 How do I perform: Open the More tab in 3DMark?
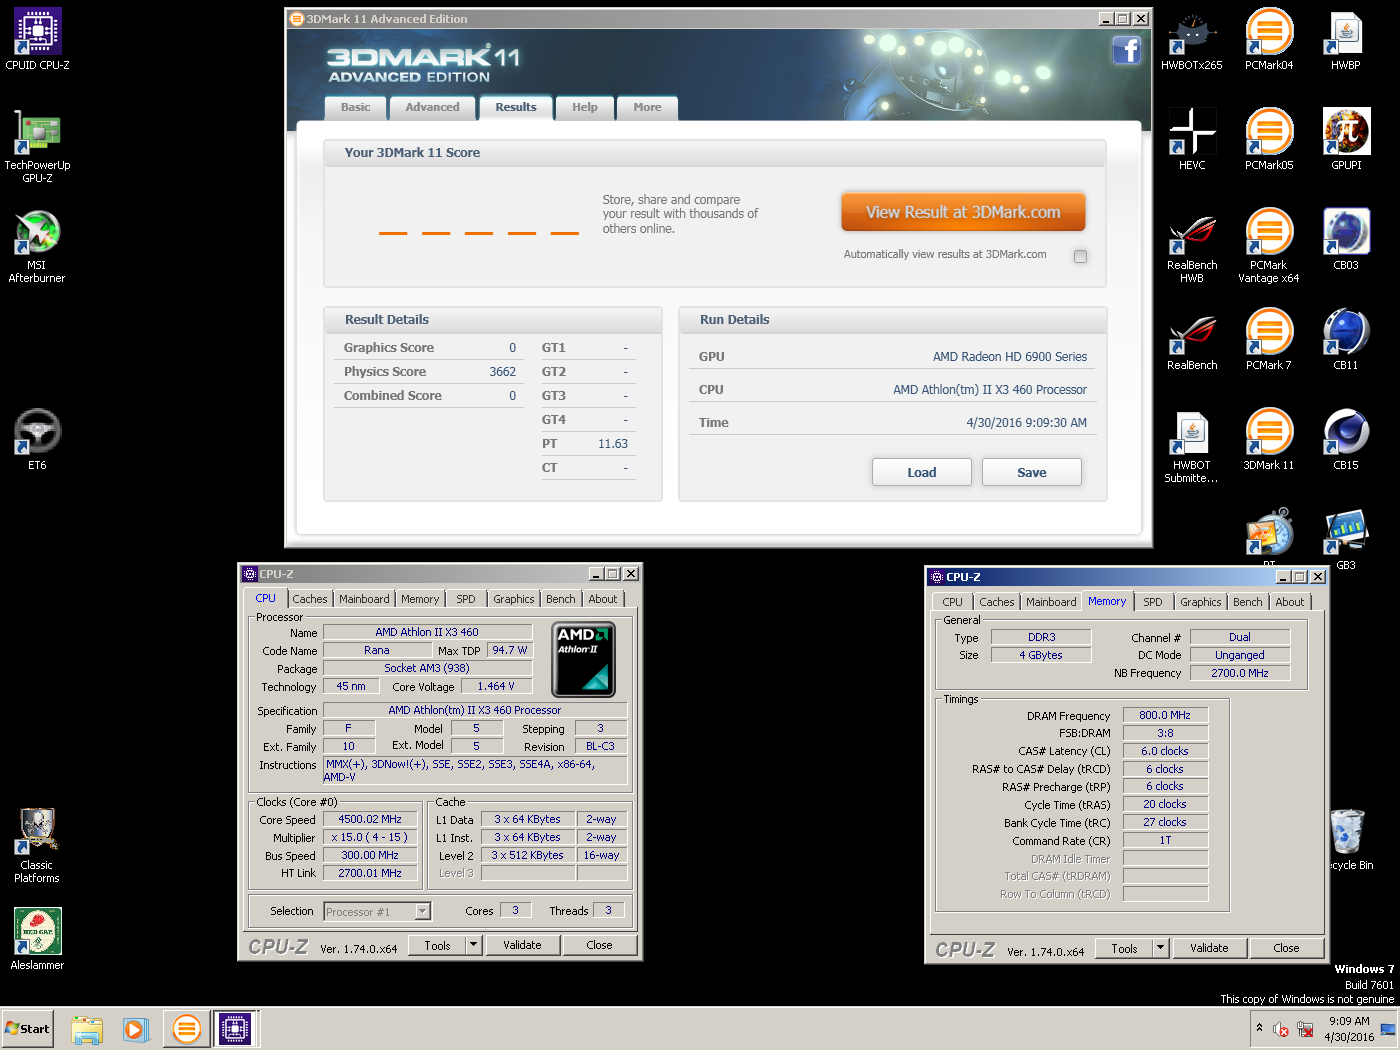647,108
